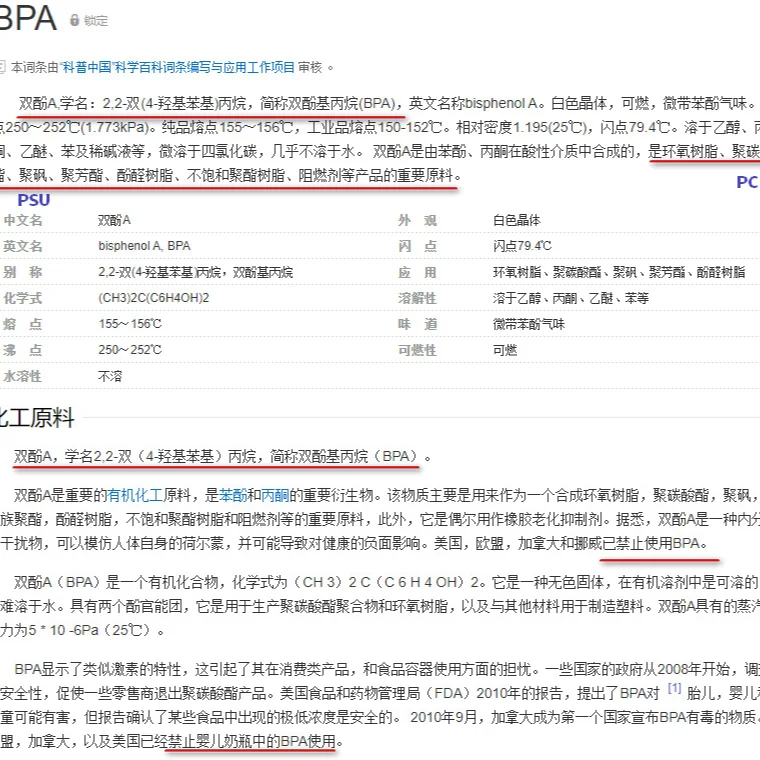
Task: Click the 白色晶体 value in table
Action: [517, 221]
